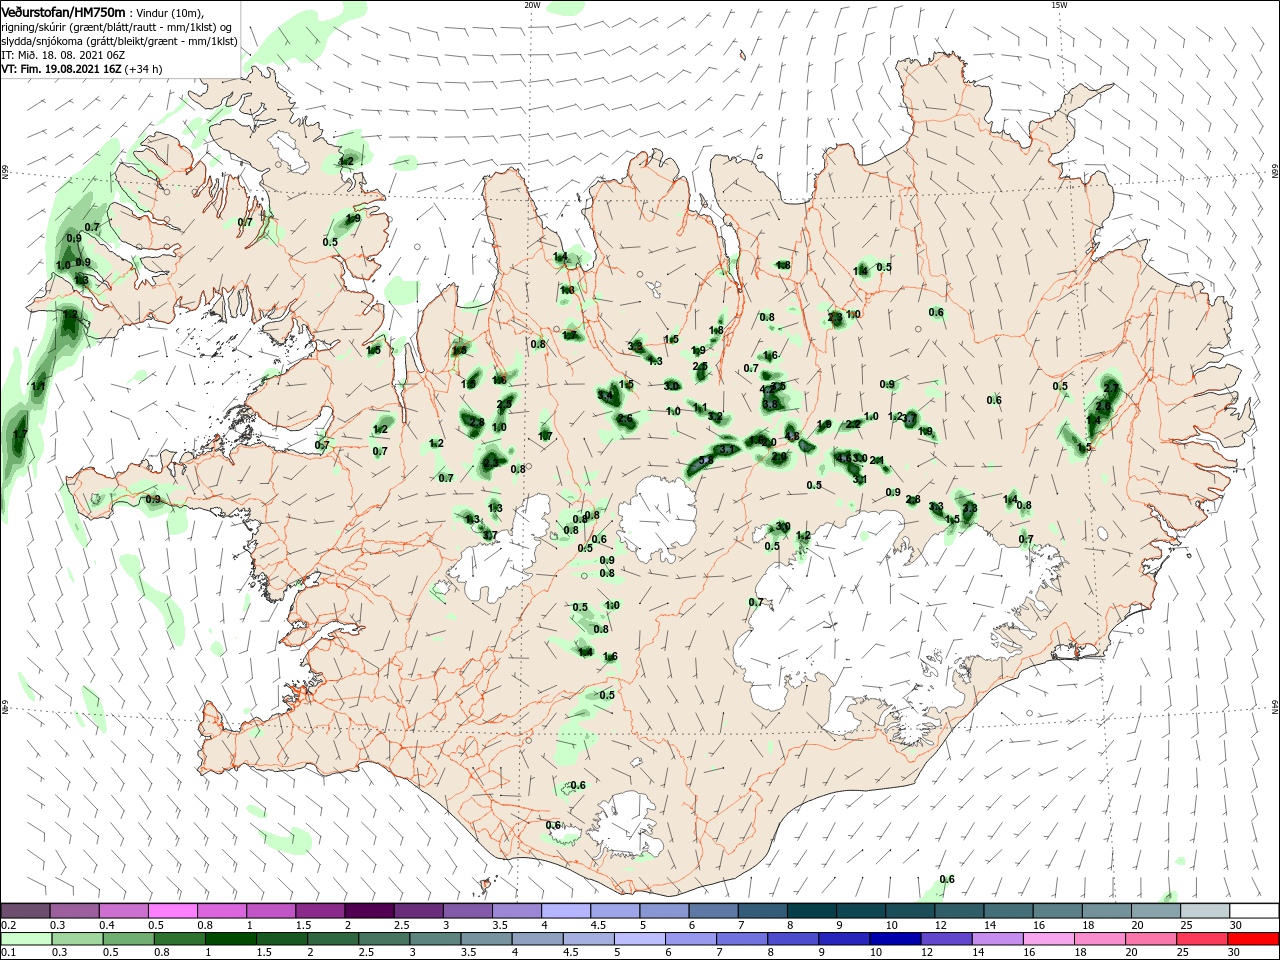The height and width of the screenshot is (960, 1280).
Task: Select the snow-scale swatch labeled 4.5
Action: point(614,911)
